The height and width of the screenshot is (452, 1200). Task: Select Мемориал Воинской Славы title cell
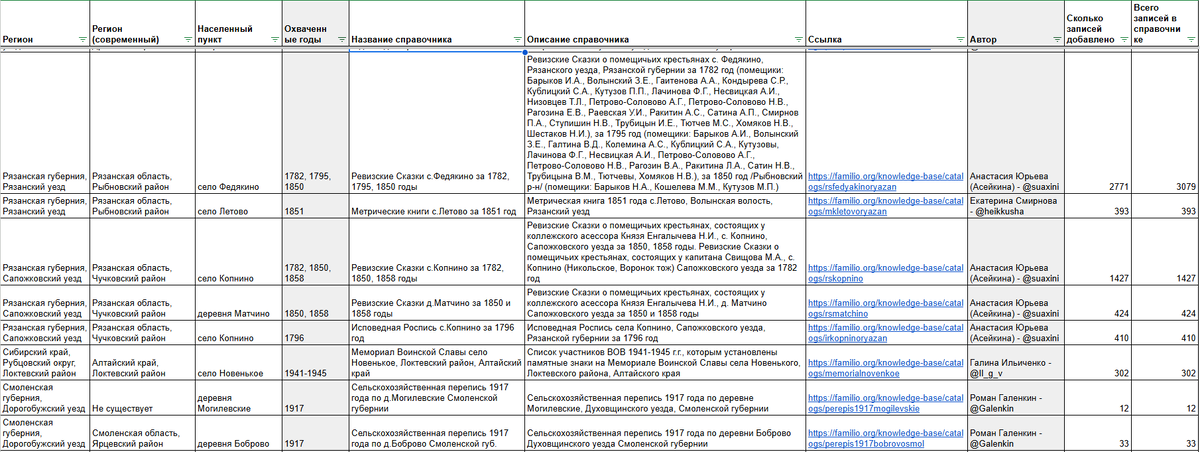(436, 362)
